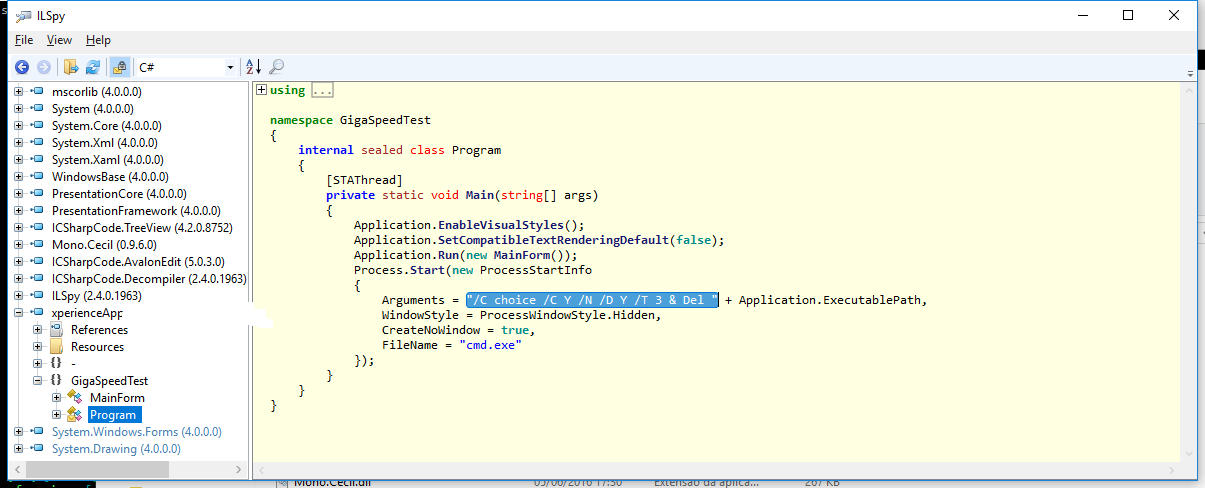Image resolution: width=1205 pixels, height=488 pixels.
Task: Click the System.Drawing assembly icon
Action: click(x=37, y=449)
